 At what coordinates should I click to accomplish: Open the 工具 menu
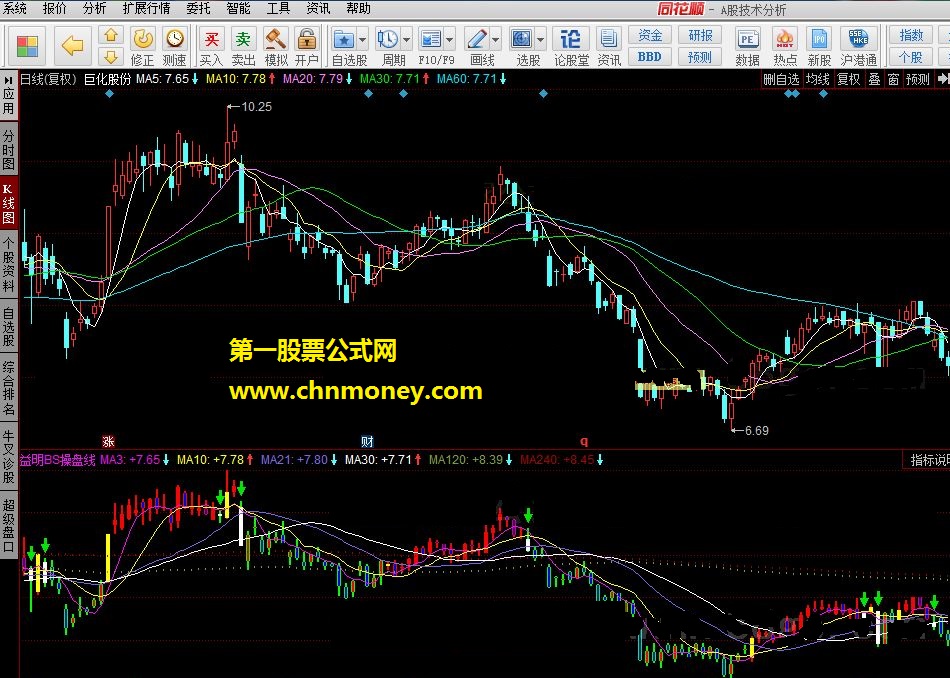(278, 8)
